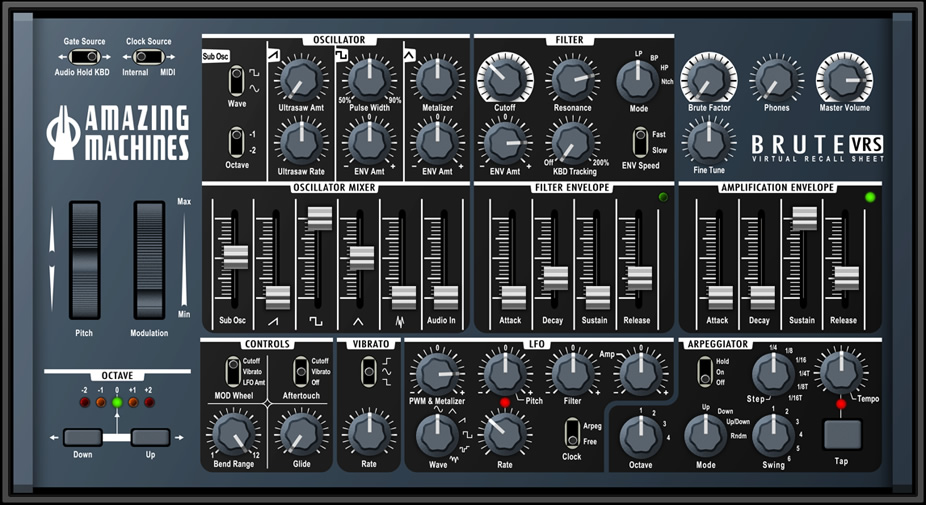Click the Filter Envelope Attack fader
This screenshot has height=505, width=926.
point(513,298)
